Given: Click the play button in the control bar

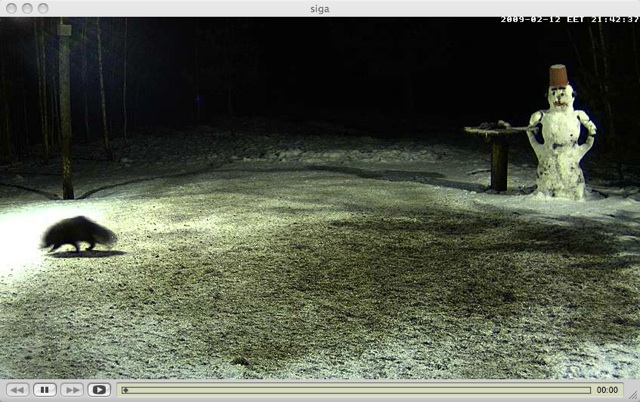Looking at the screenshot, I should click(x=99, y=390).
